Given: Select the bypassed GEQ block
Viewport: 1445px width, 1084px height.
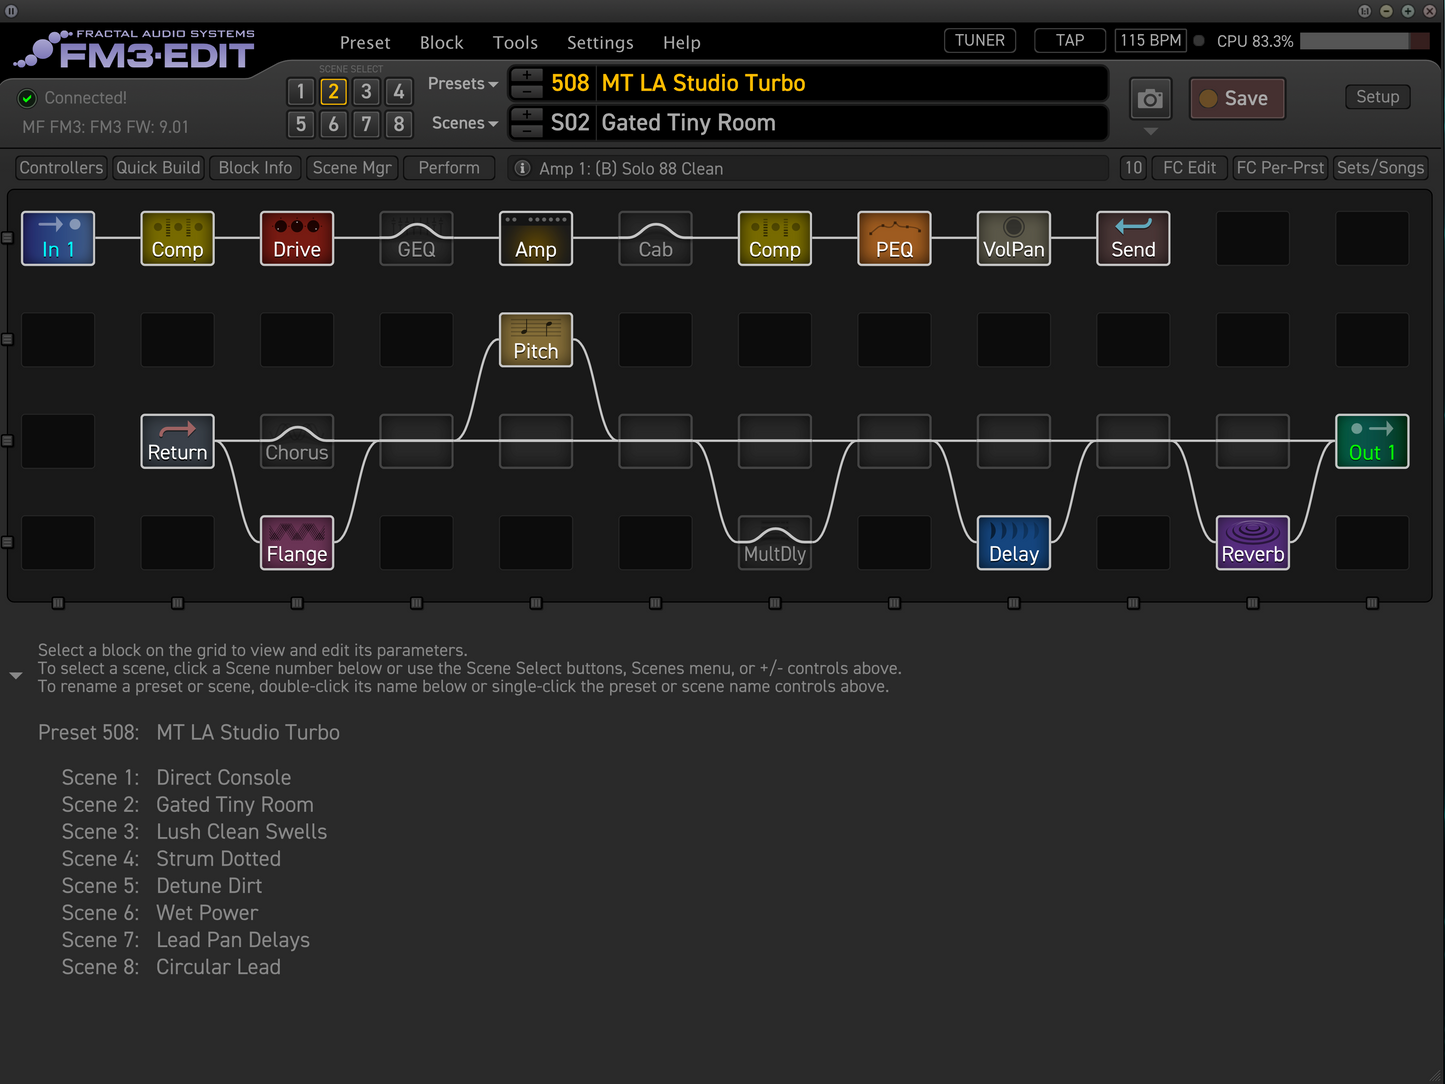Looking at the screenshot, I should [x=416, y=238].
